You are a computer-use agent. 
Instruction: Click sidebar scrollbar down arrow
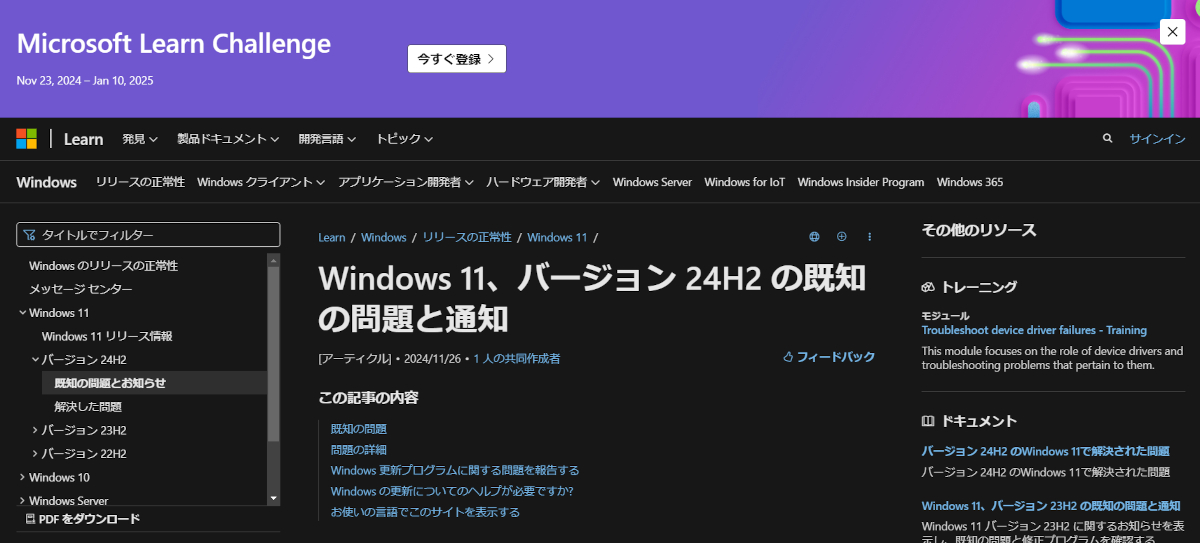[x=273, y=497]
